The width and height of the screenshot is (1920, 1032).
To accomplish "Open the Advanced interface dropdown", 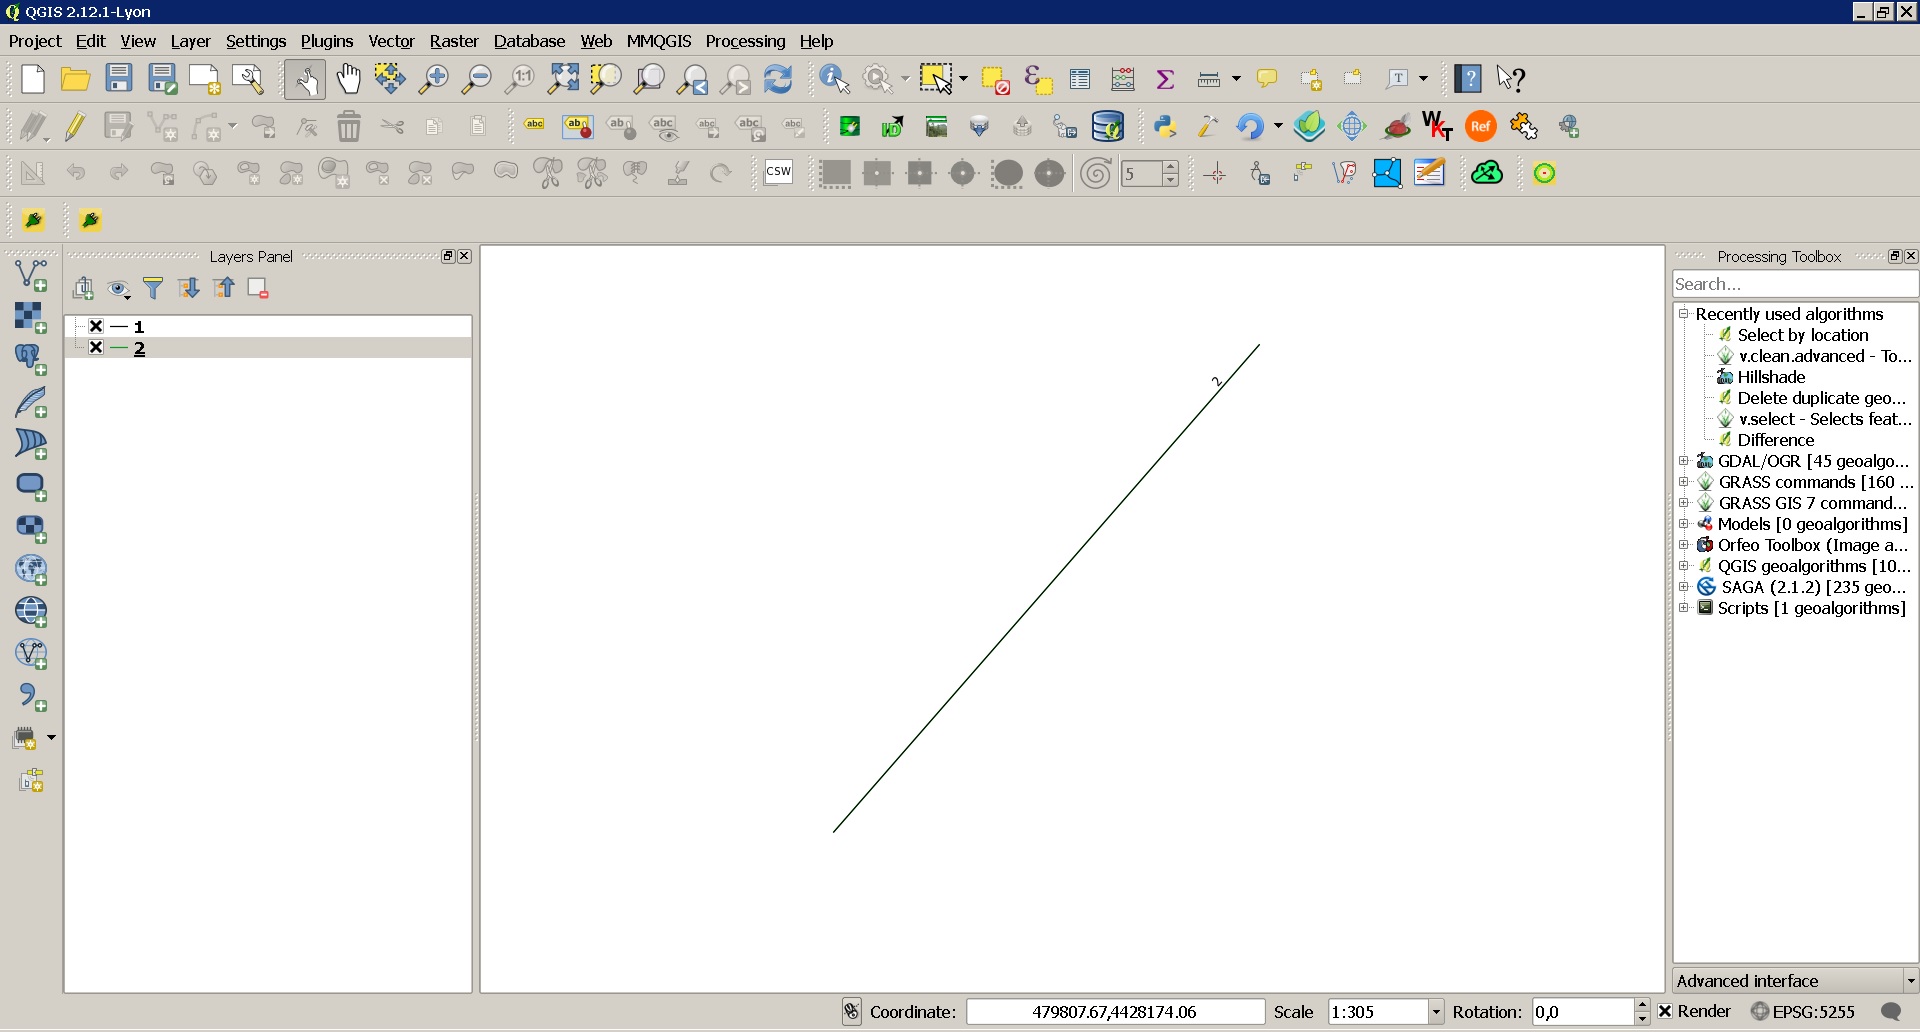I will pyautogui.click(x=1795, y=981).
